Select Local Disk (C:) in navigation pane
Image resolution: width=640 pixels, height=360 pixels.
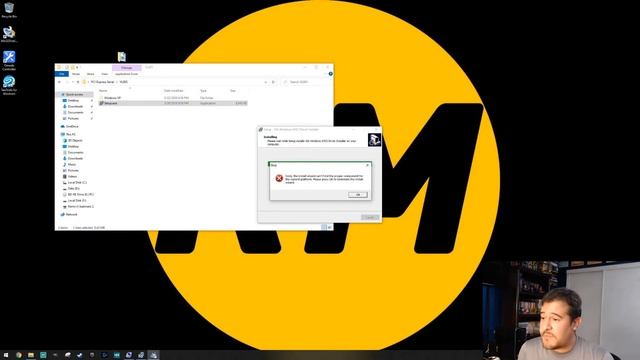point(77,182)
